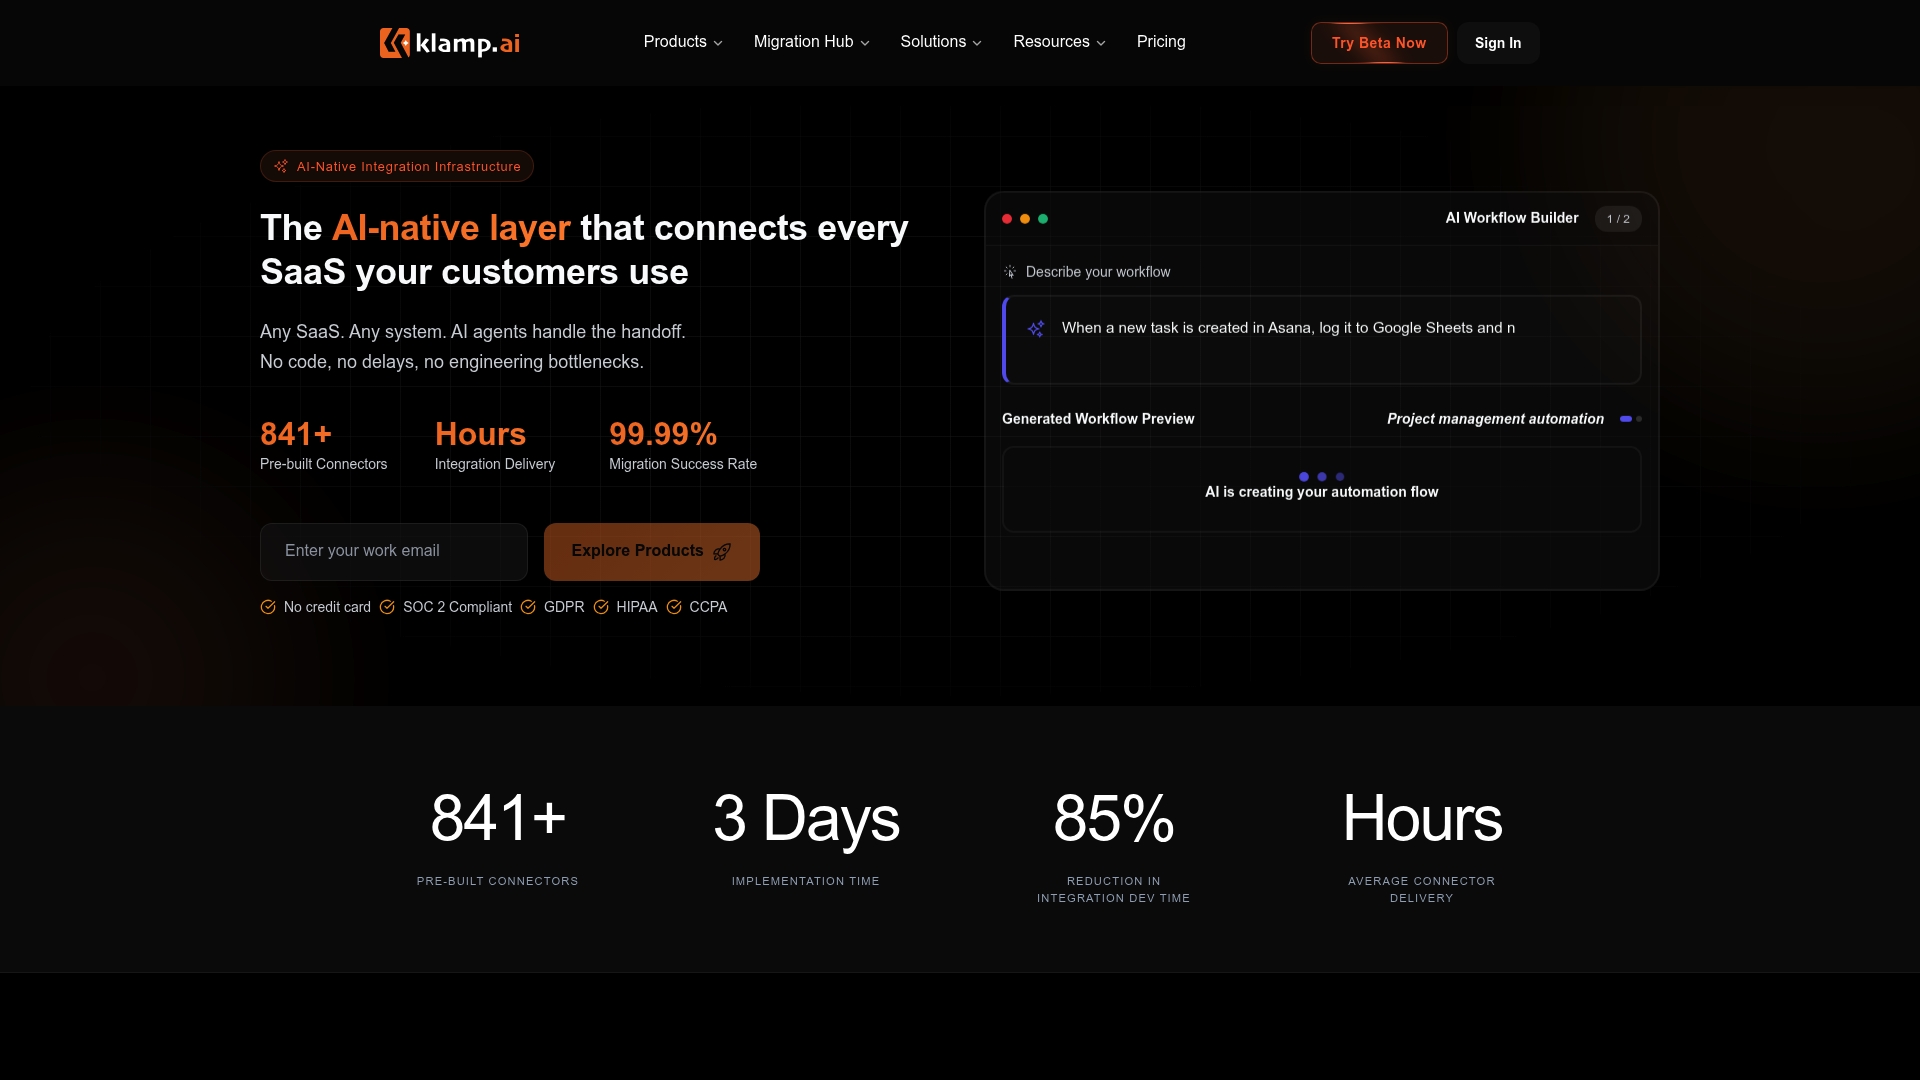
Task: Click the green dot in the workflow window
Action: pyautogui.click(x=1043, y=219)
